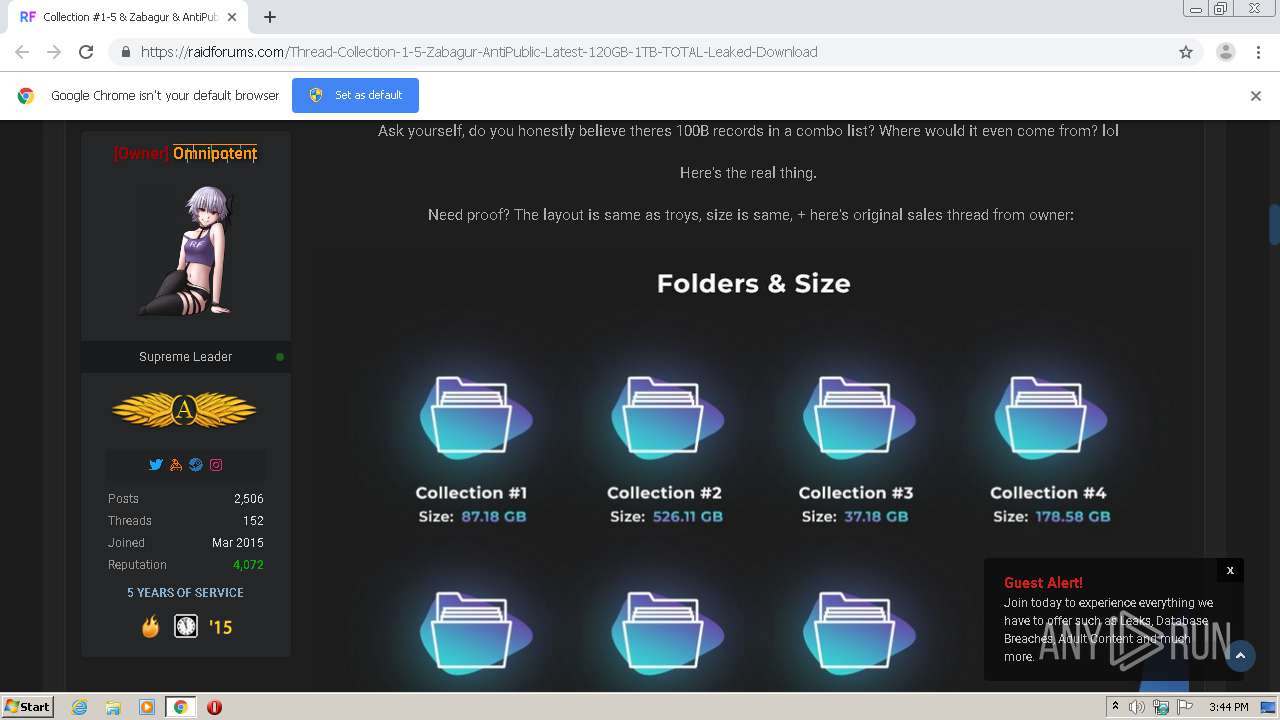Click the Collection #1 folder icon

[474, 418]
